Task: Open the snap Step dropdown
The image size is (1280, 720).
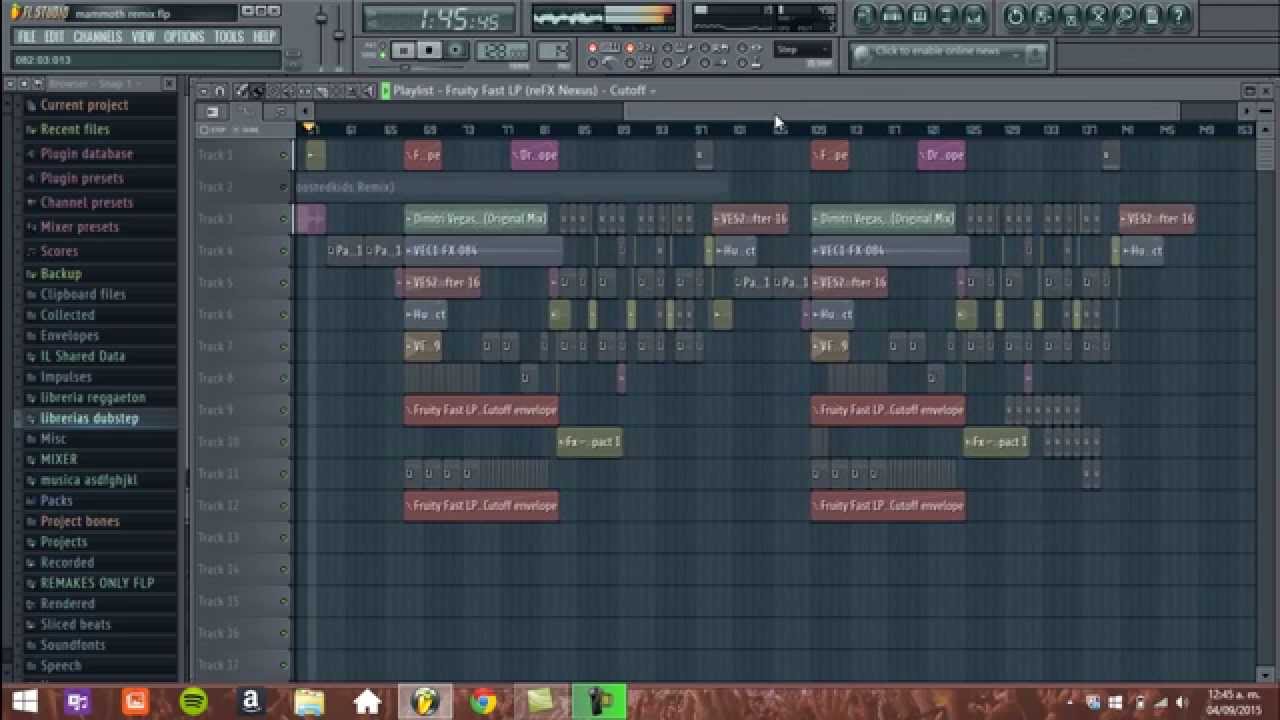Action: click(803, 50)
